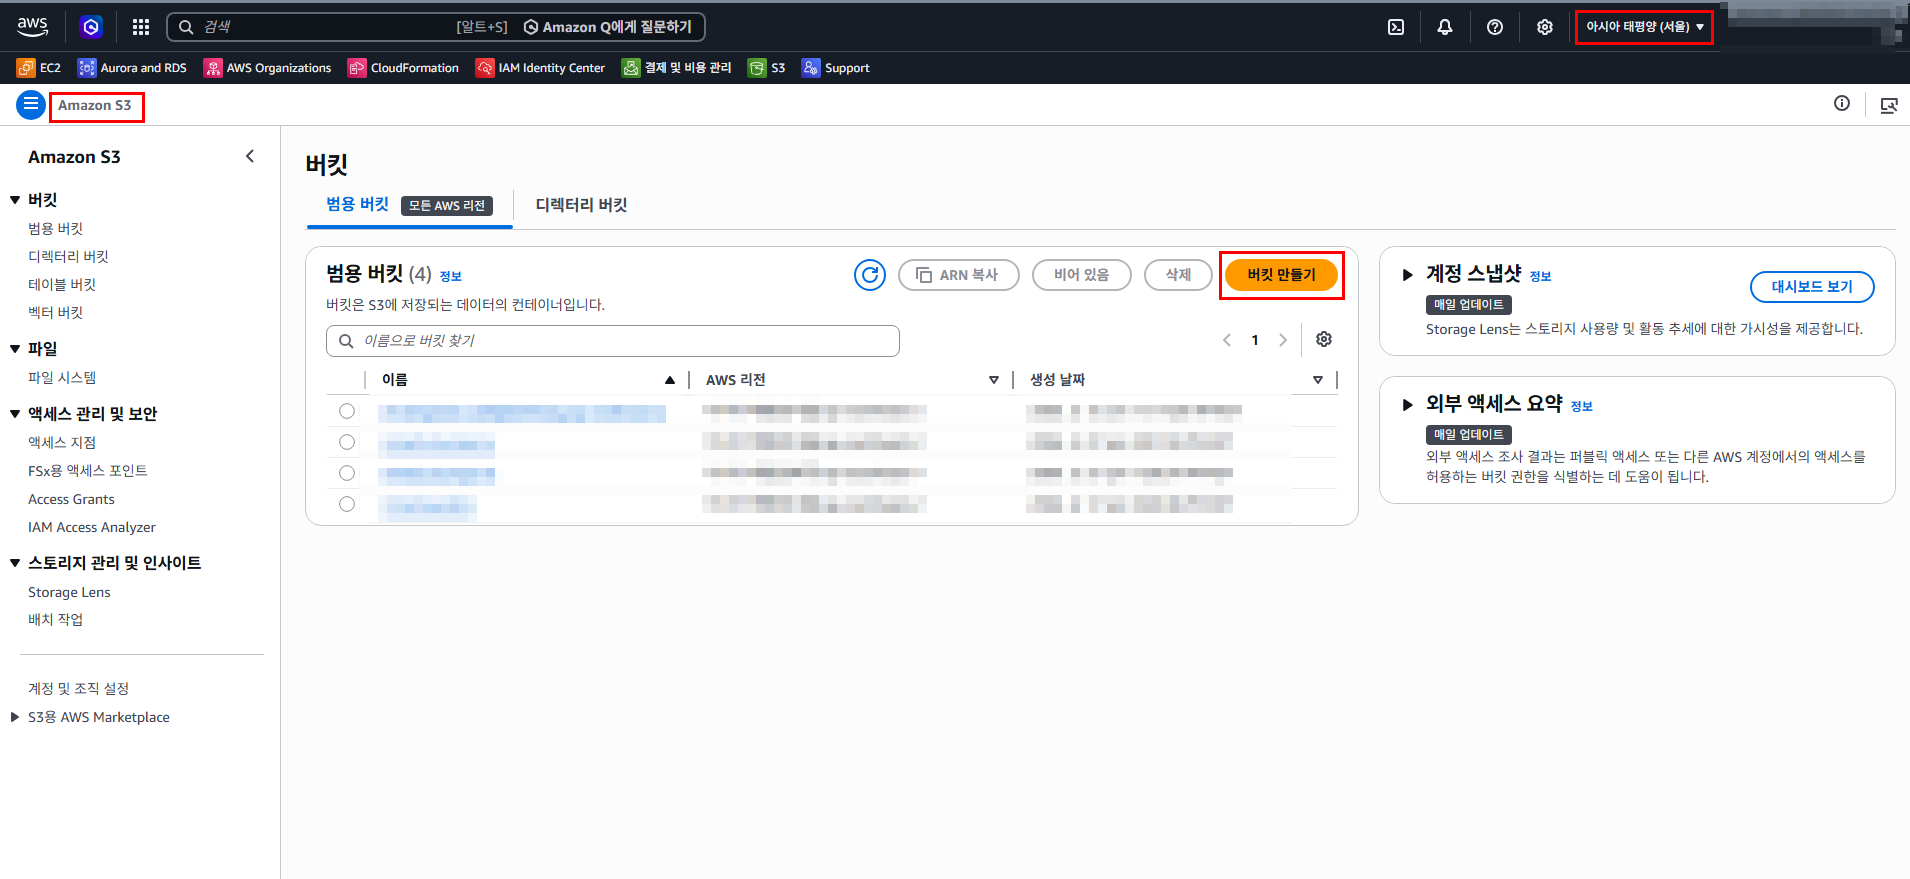Viewport: 1910px width, 879px height.
Task: Click the 대시보드 보기 button
Action: [1812, 287]
